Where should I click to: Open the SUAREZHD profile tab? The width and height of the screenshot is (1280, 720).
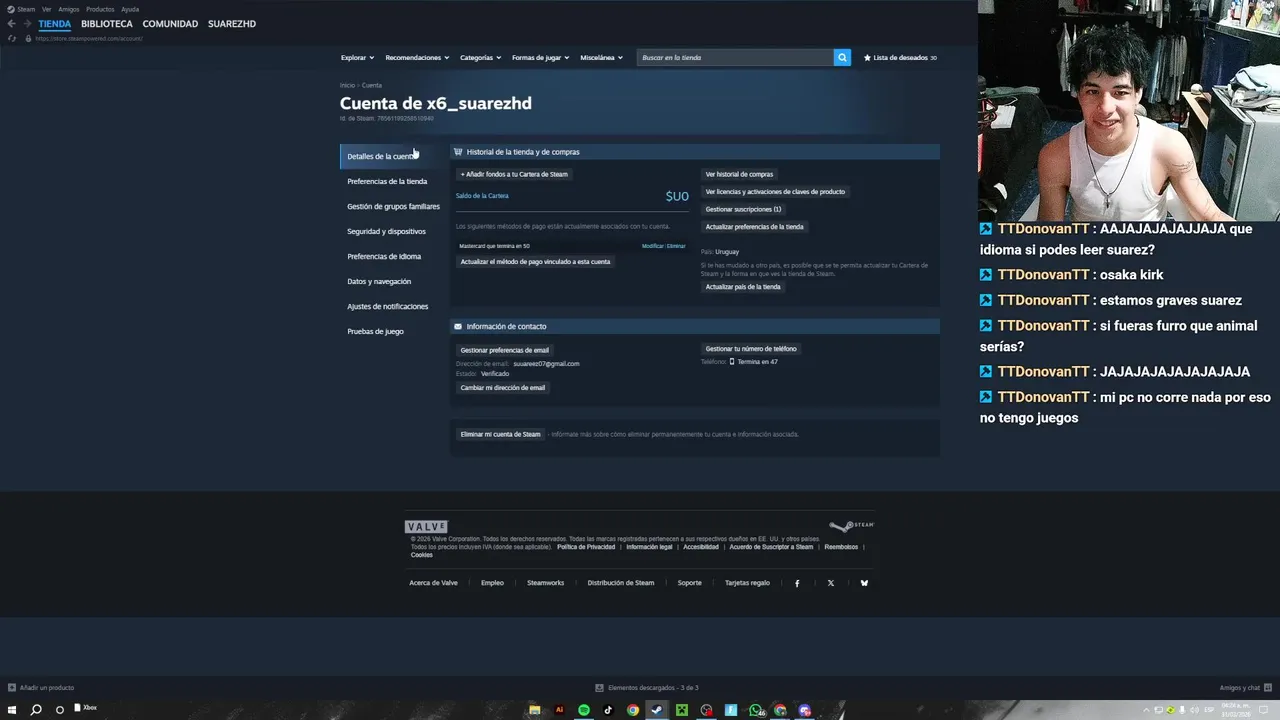coord(232,24)
